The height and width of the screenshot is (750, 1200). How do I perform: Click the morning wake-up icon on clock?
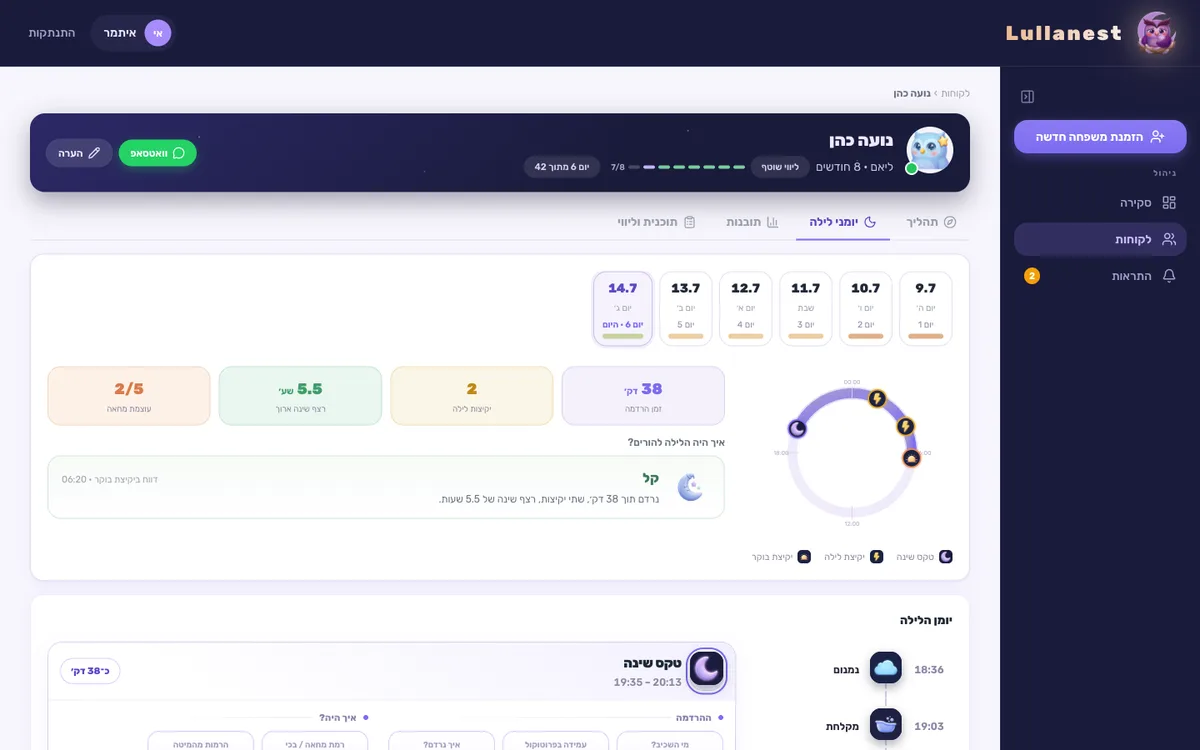point(911,458)
